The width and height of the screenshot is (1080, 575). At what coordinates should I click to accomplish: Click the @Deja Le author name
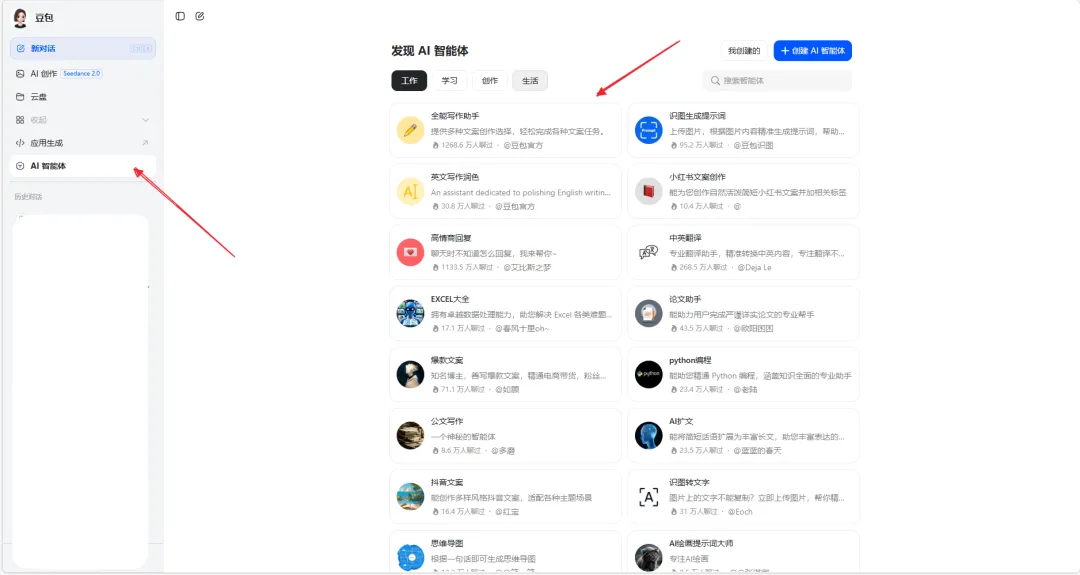coord(754,267)
